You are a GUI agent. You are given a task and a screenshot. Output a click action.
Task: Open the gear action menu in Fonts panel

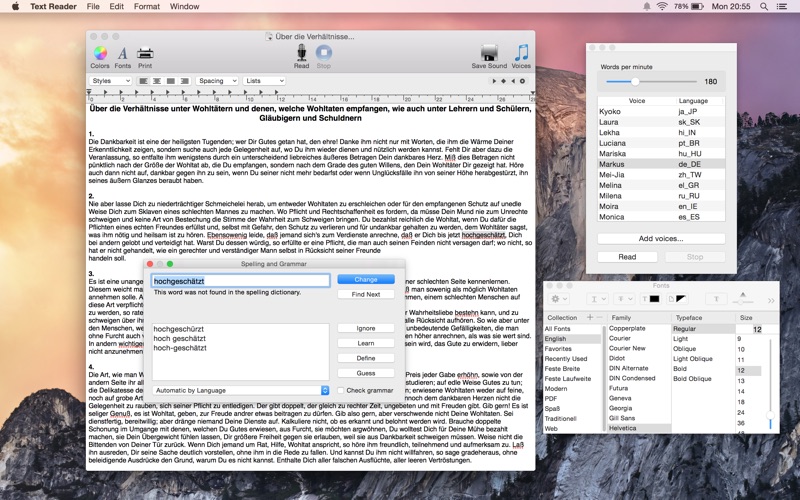[559, 299]
